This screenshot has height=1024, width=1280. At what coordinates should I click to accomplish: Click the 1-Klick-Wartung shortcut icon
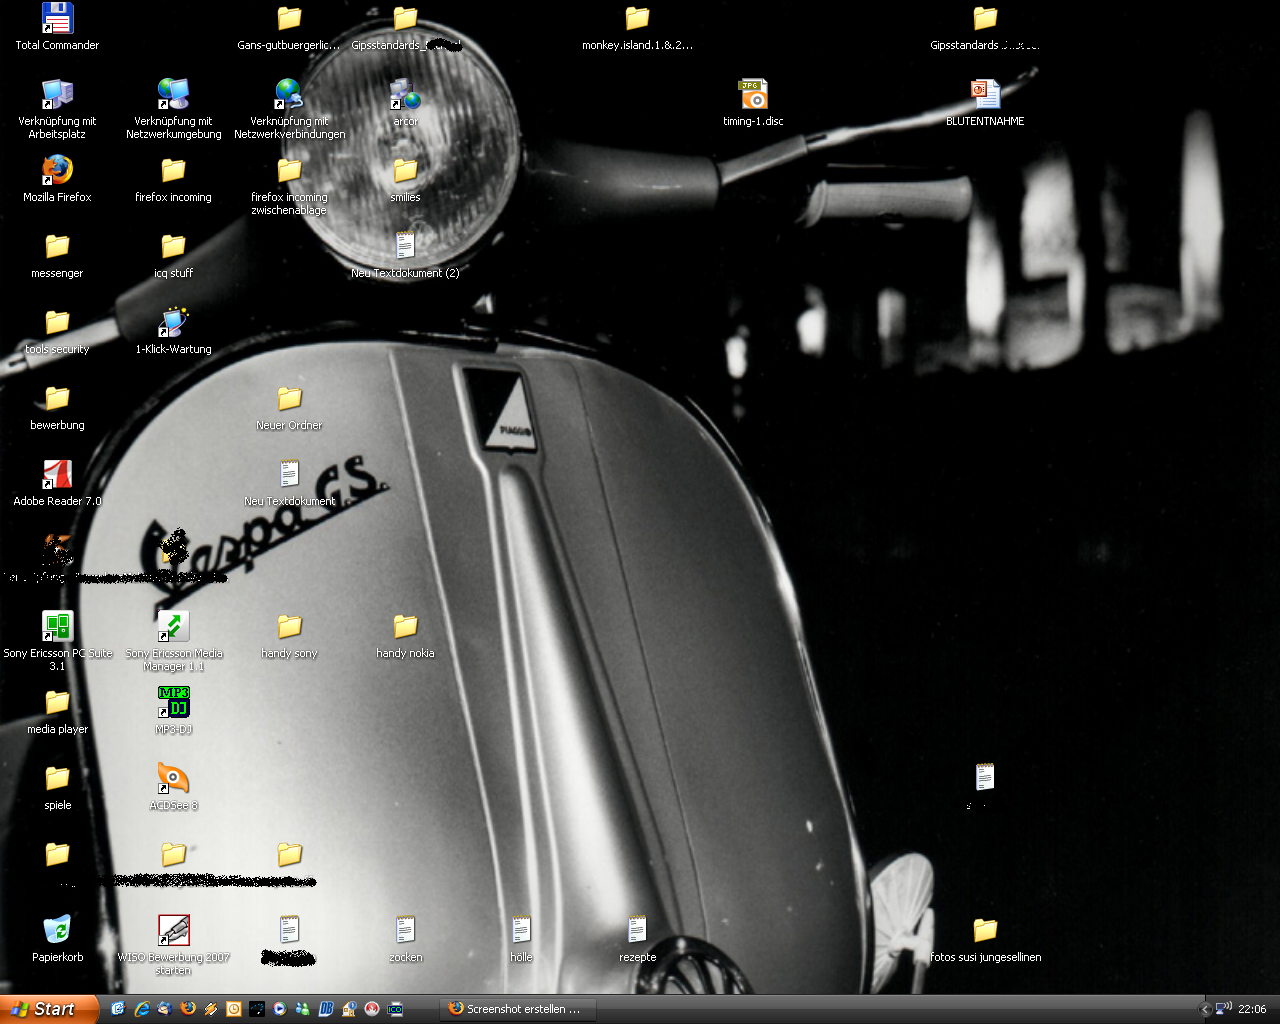(x=173, y=323)
